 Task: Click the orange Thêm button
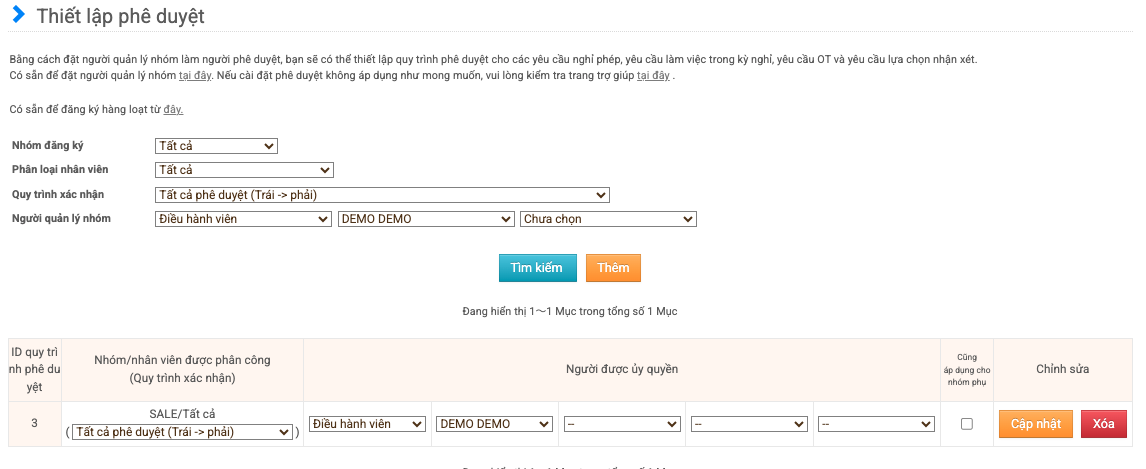[x=613, y=268]
